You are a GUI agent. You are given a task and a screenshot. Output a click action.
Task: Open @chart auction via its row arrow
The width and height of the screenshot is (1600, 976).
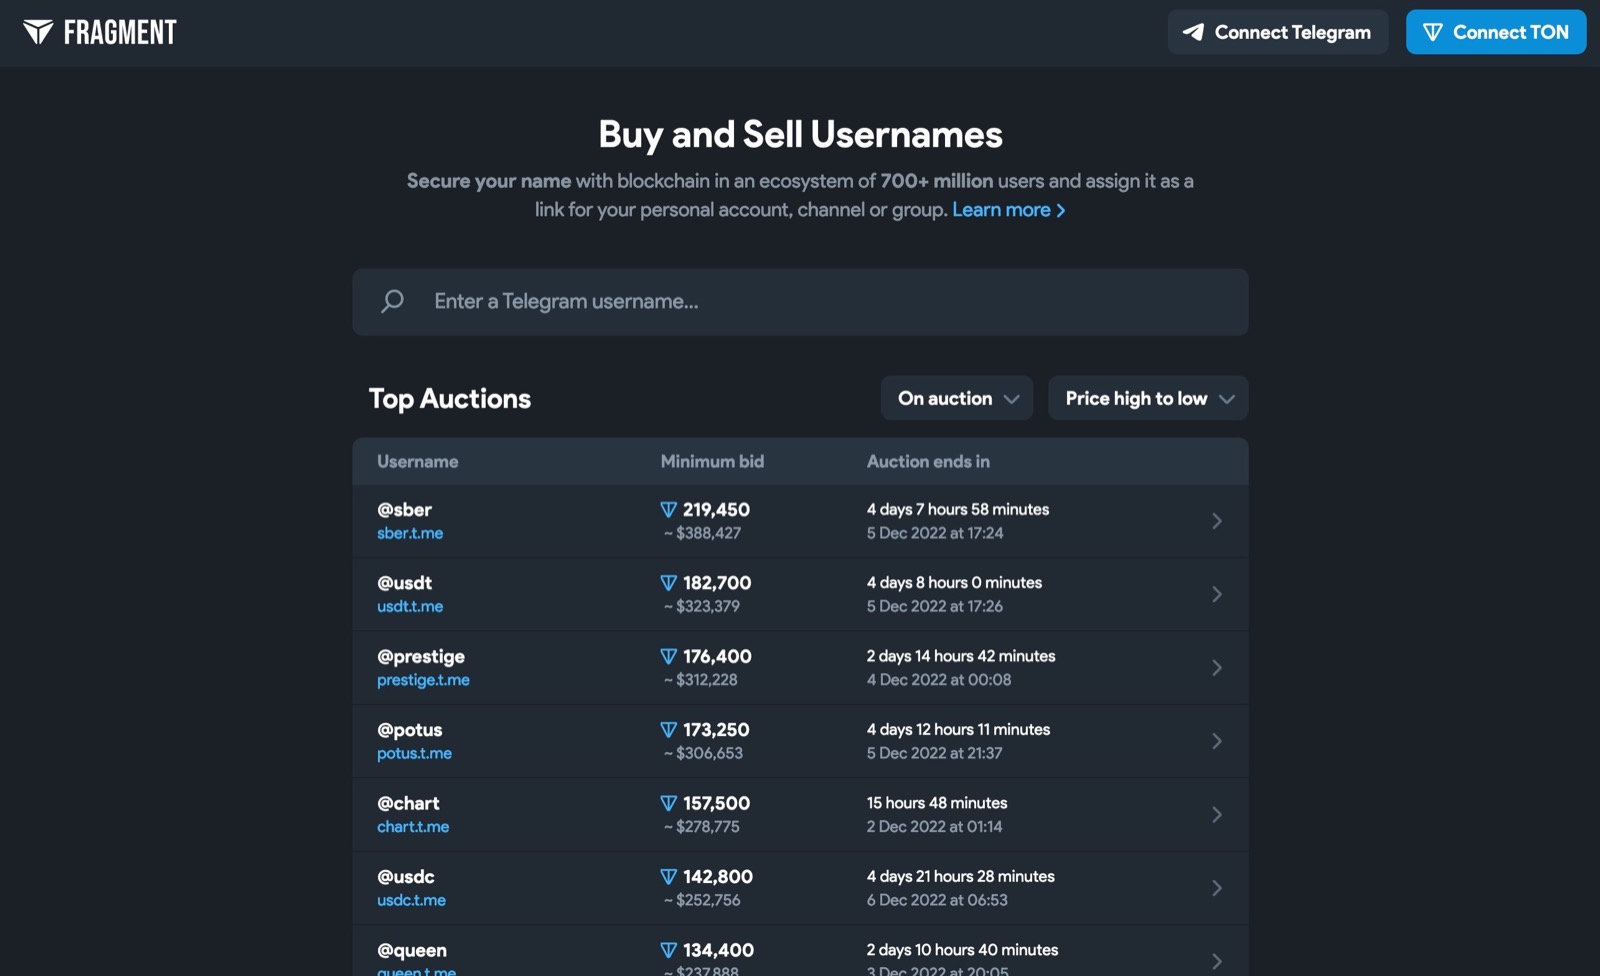[1216, 815]
